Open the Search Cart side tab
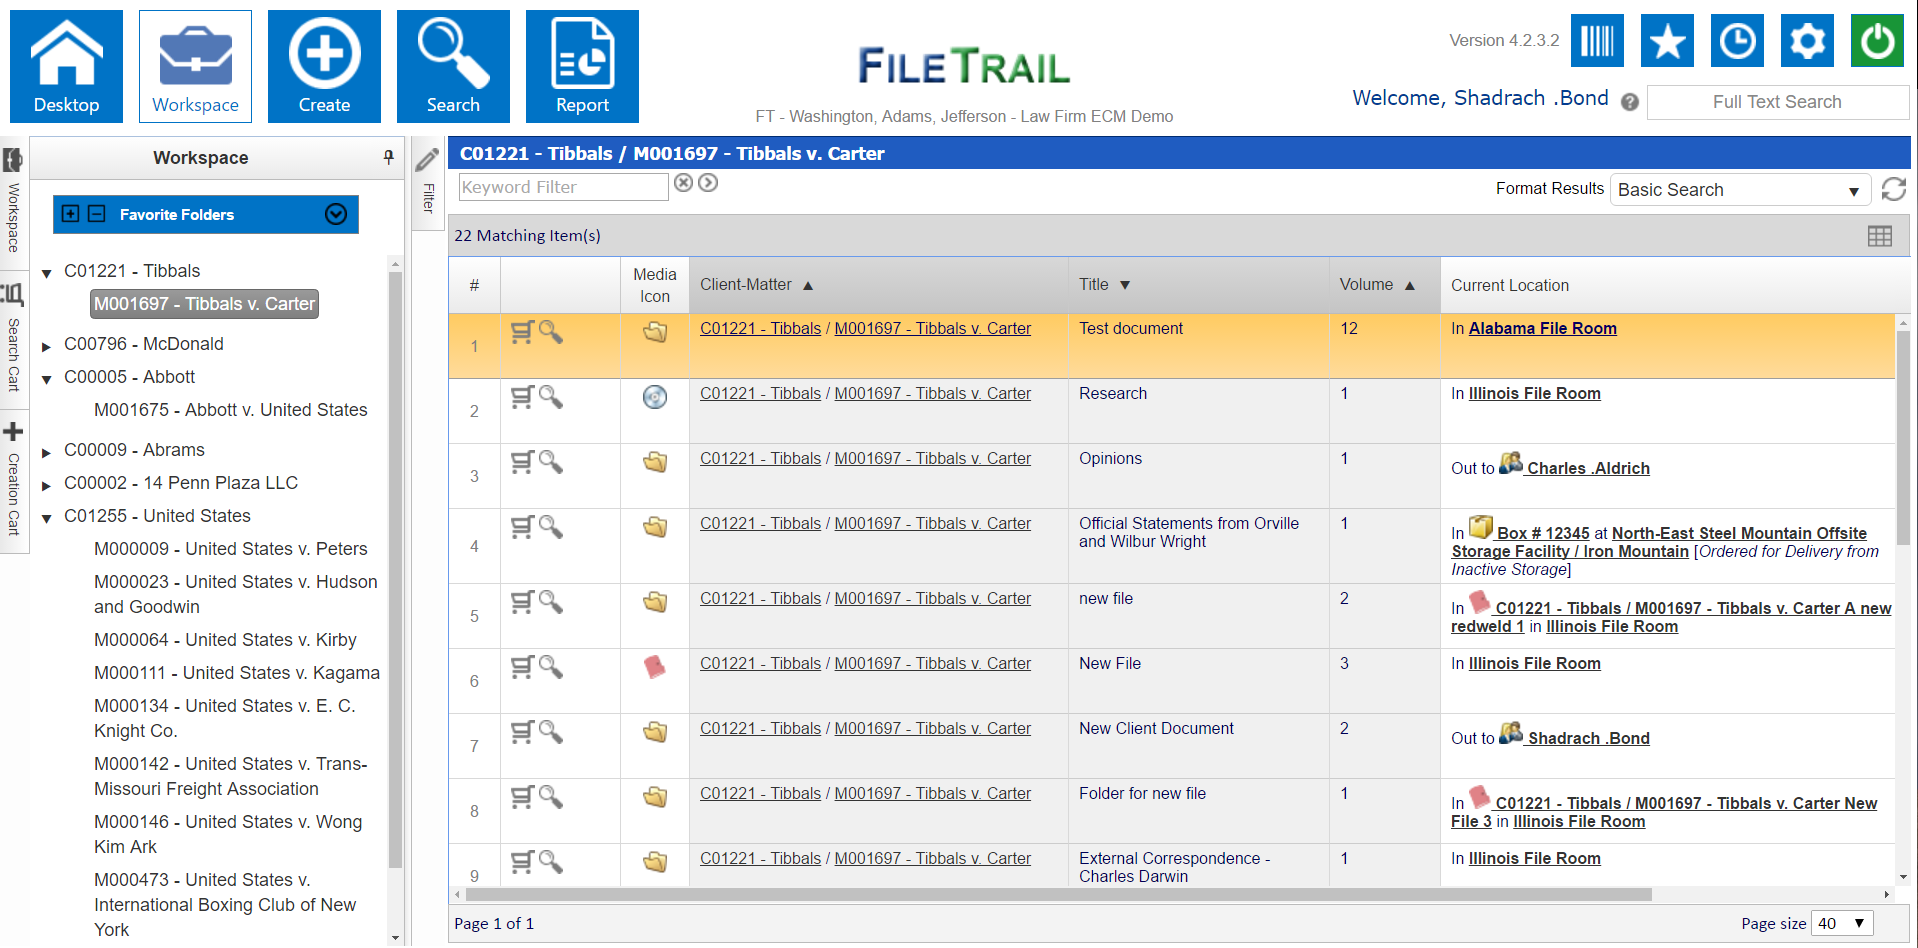Image resolution: width=1918 pixels, height=948 pixels. click(x=13, y=330)
